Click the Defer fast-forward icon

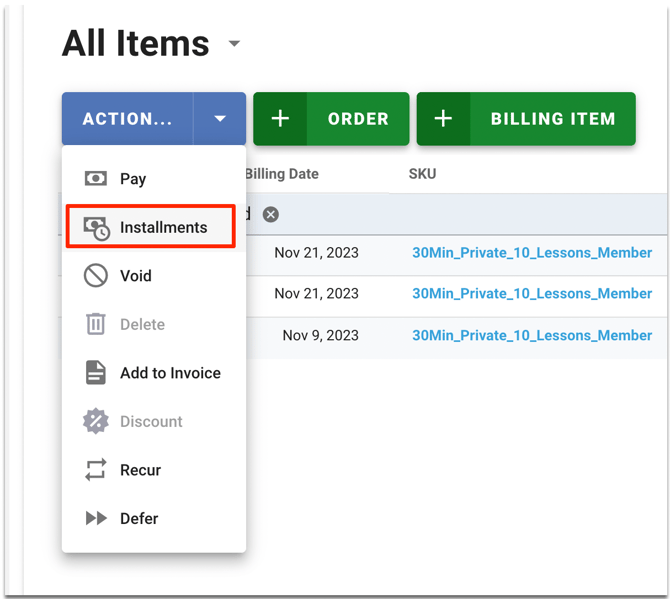click(96, 518)
